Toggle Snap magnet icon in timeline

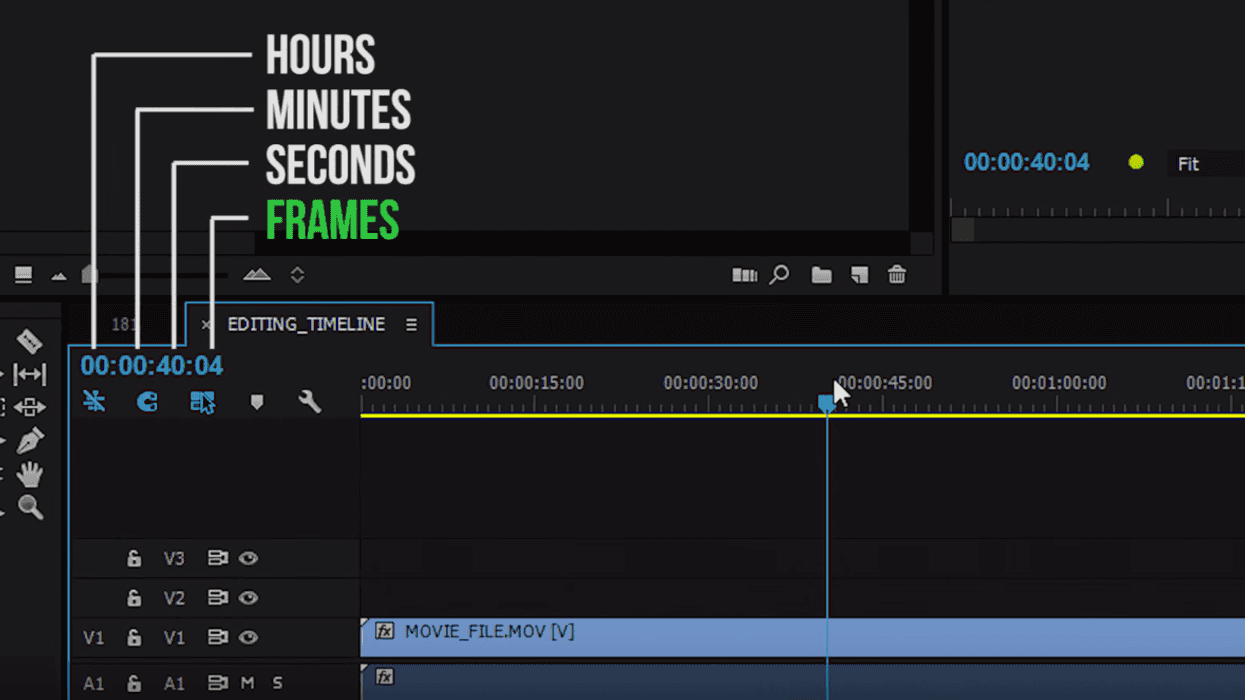(147, 401)
